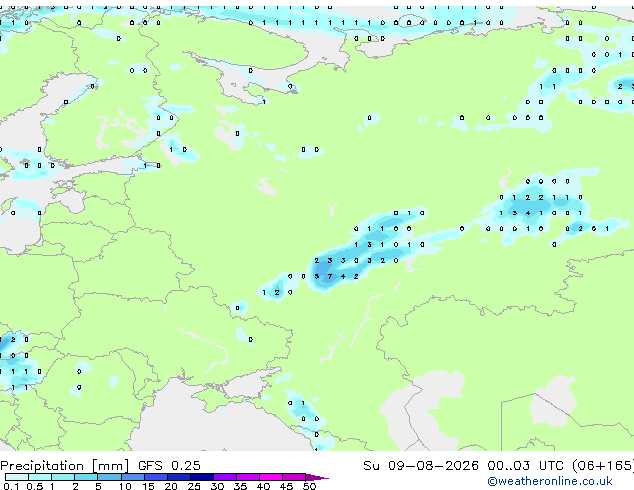This screenshot has width=634, height=490.
Task: Click the '30' legend scale label
Action: (x=217, y=486)
